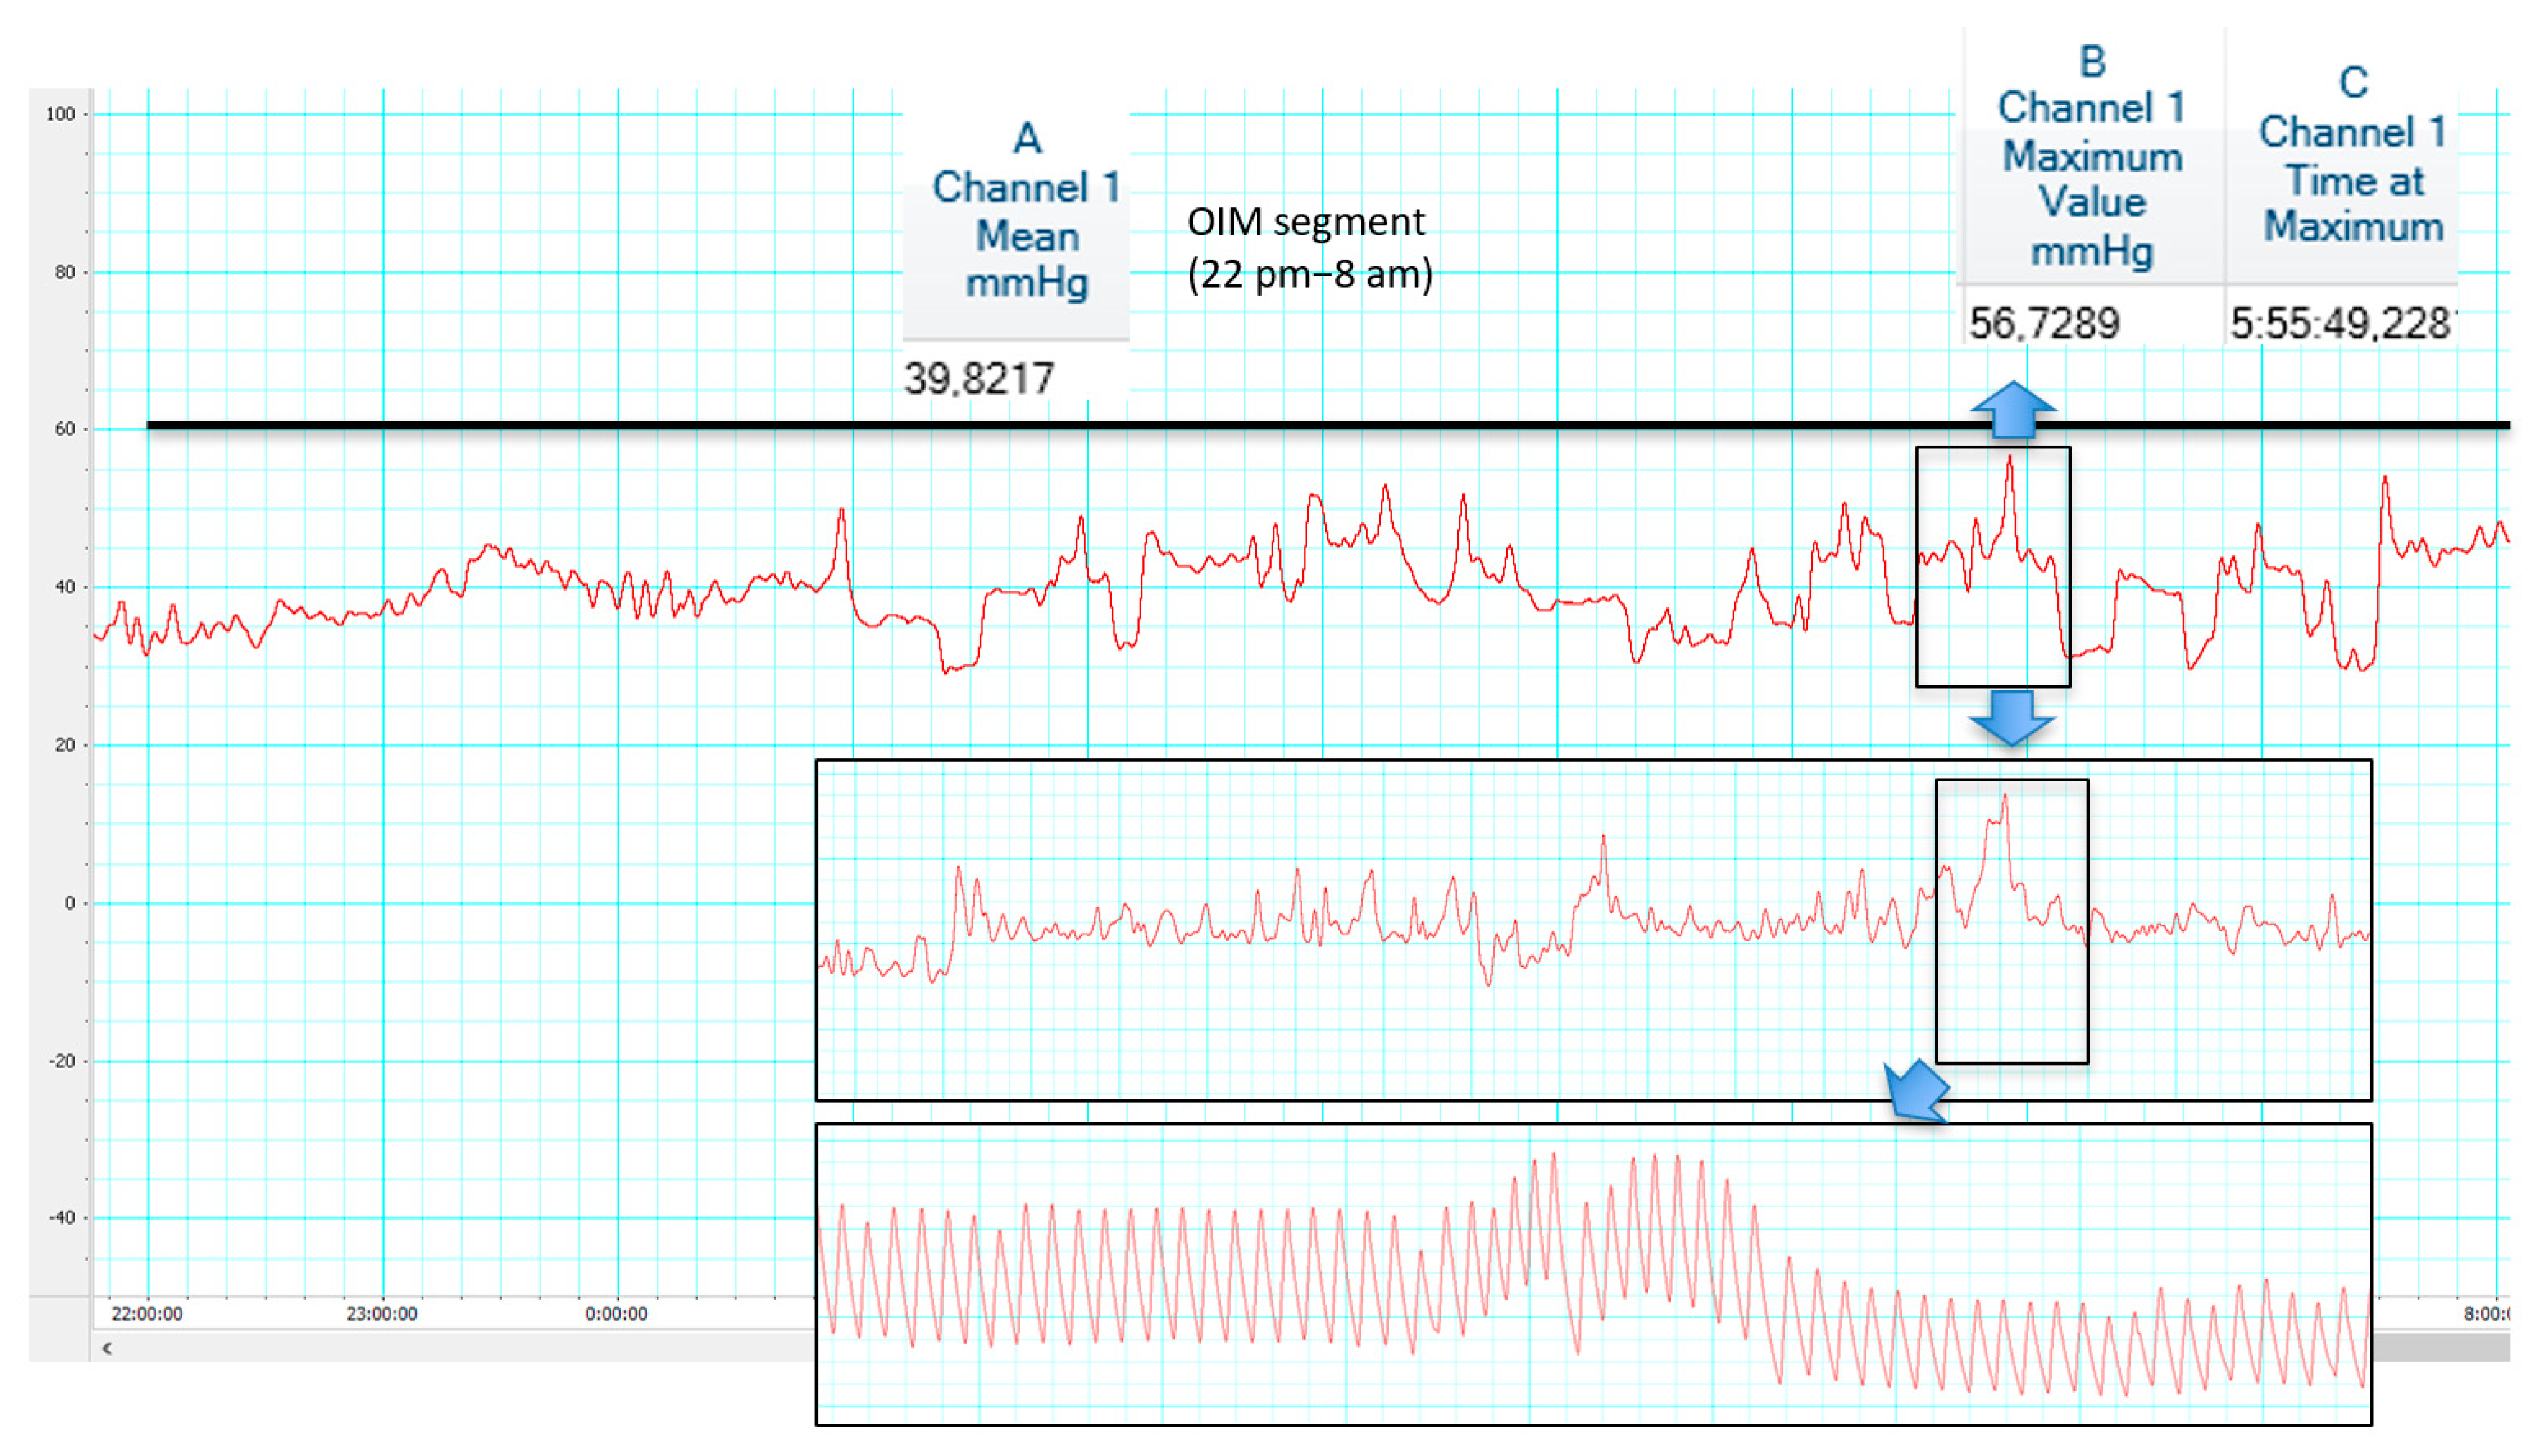Select column A Channel 1 Mean header
This screenshot has height=1456, width=2536.
tap(1025, 210)
